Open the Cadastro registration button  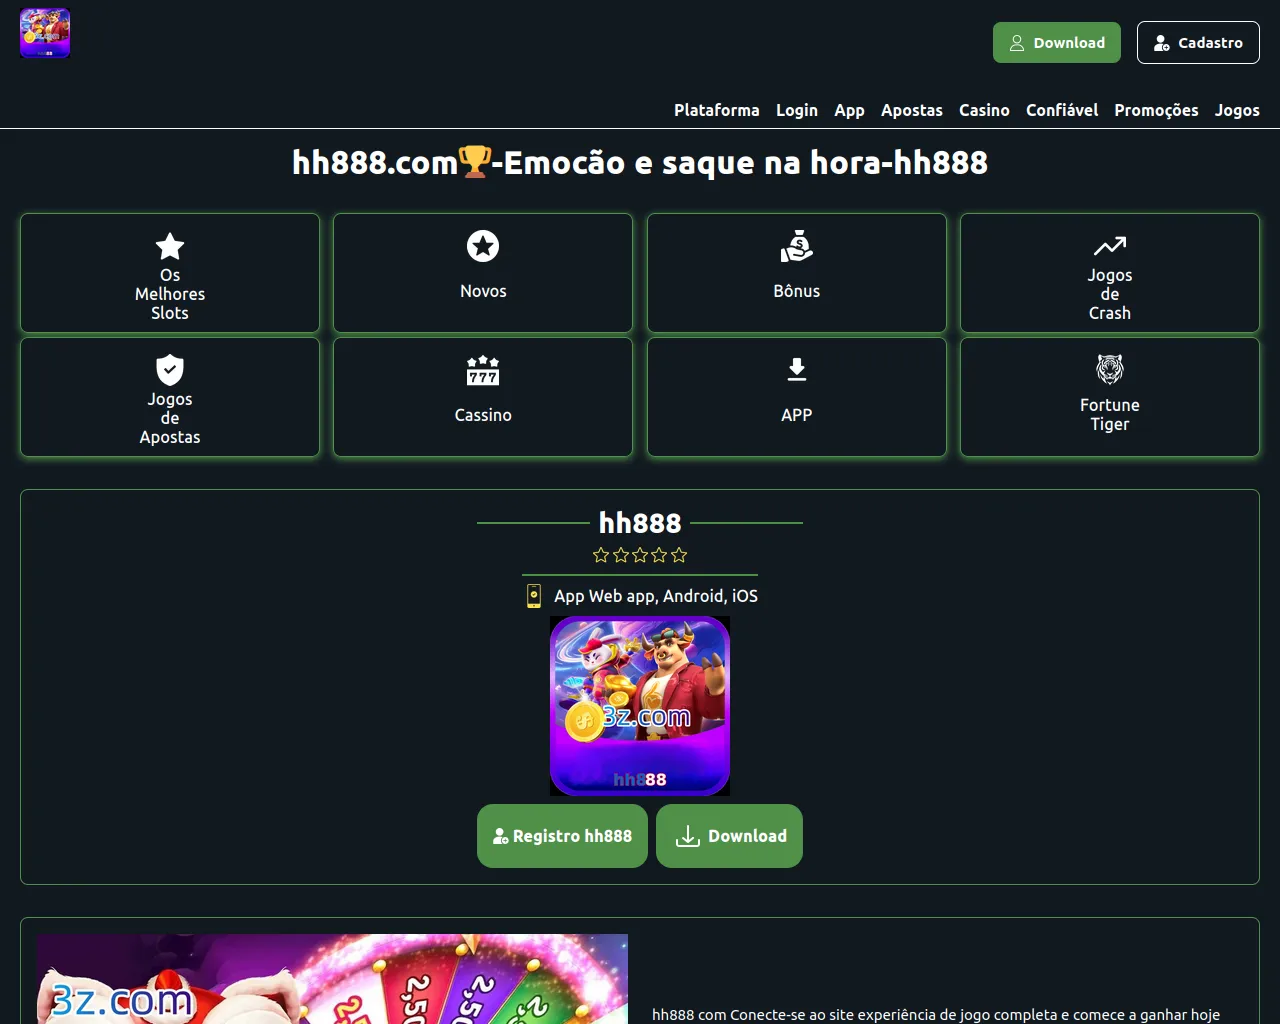(1198, 43)
